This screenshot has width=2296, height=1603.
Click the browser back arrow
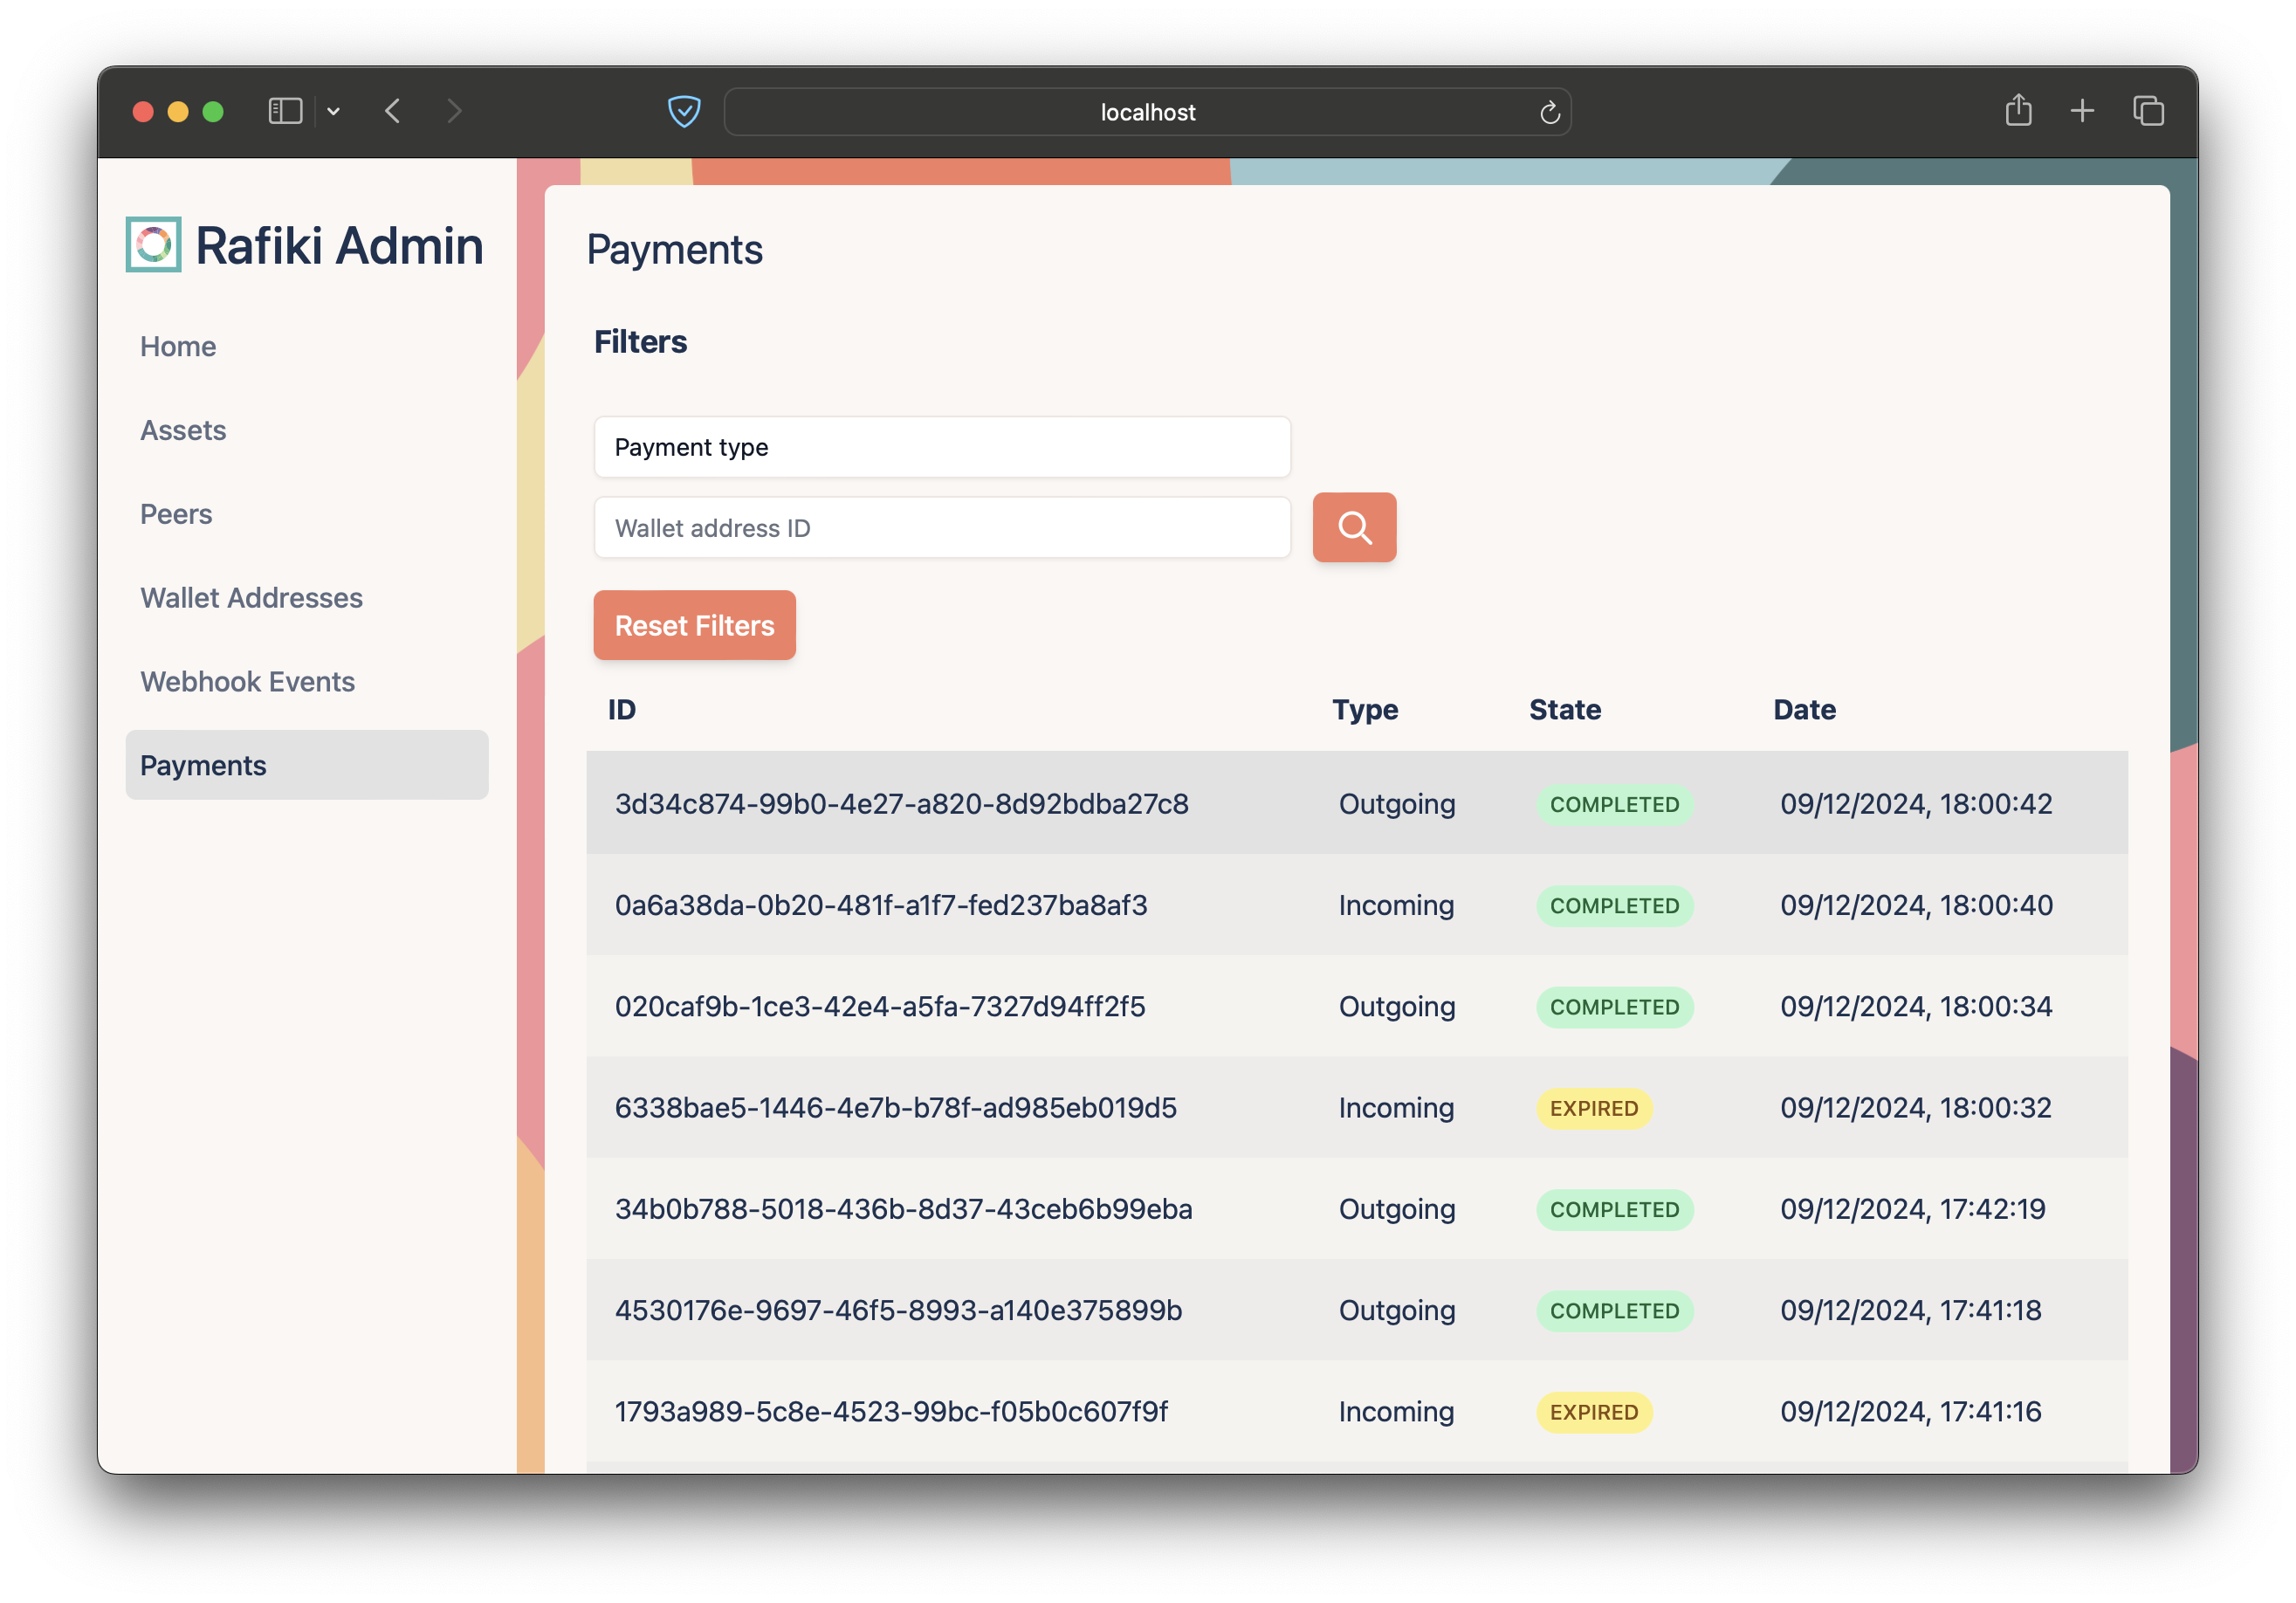click(393, 111)
